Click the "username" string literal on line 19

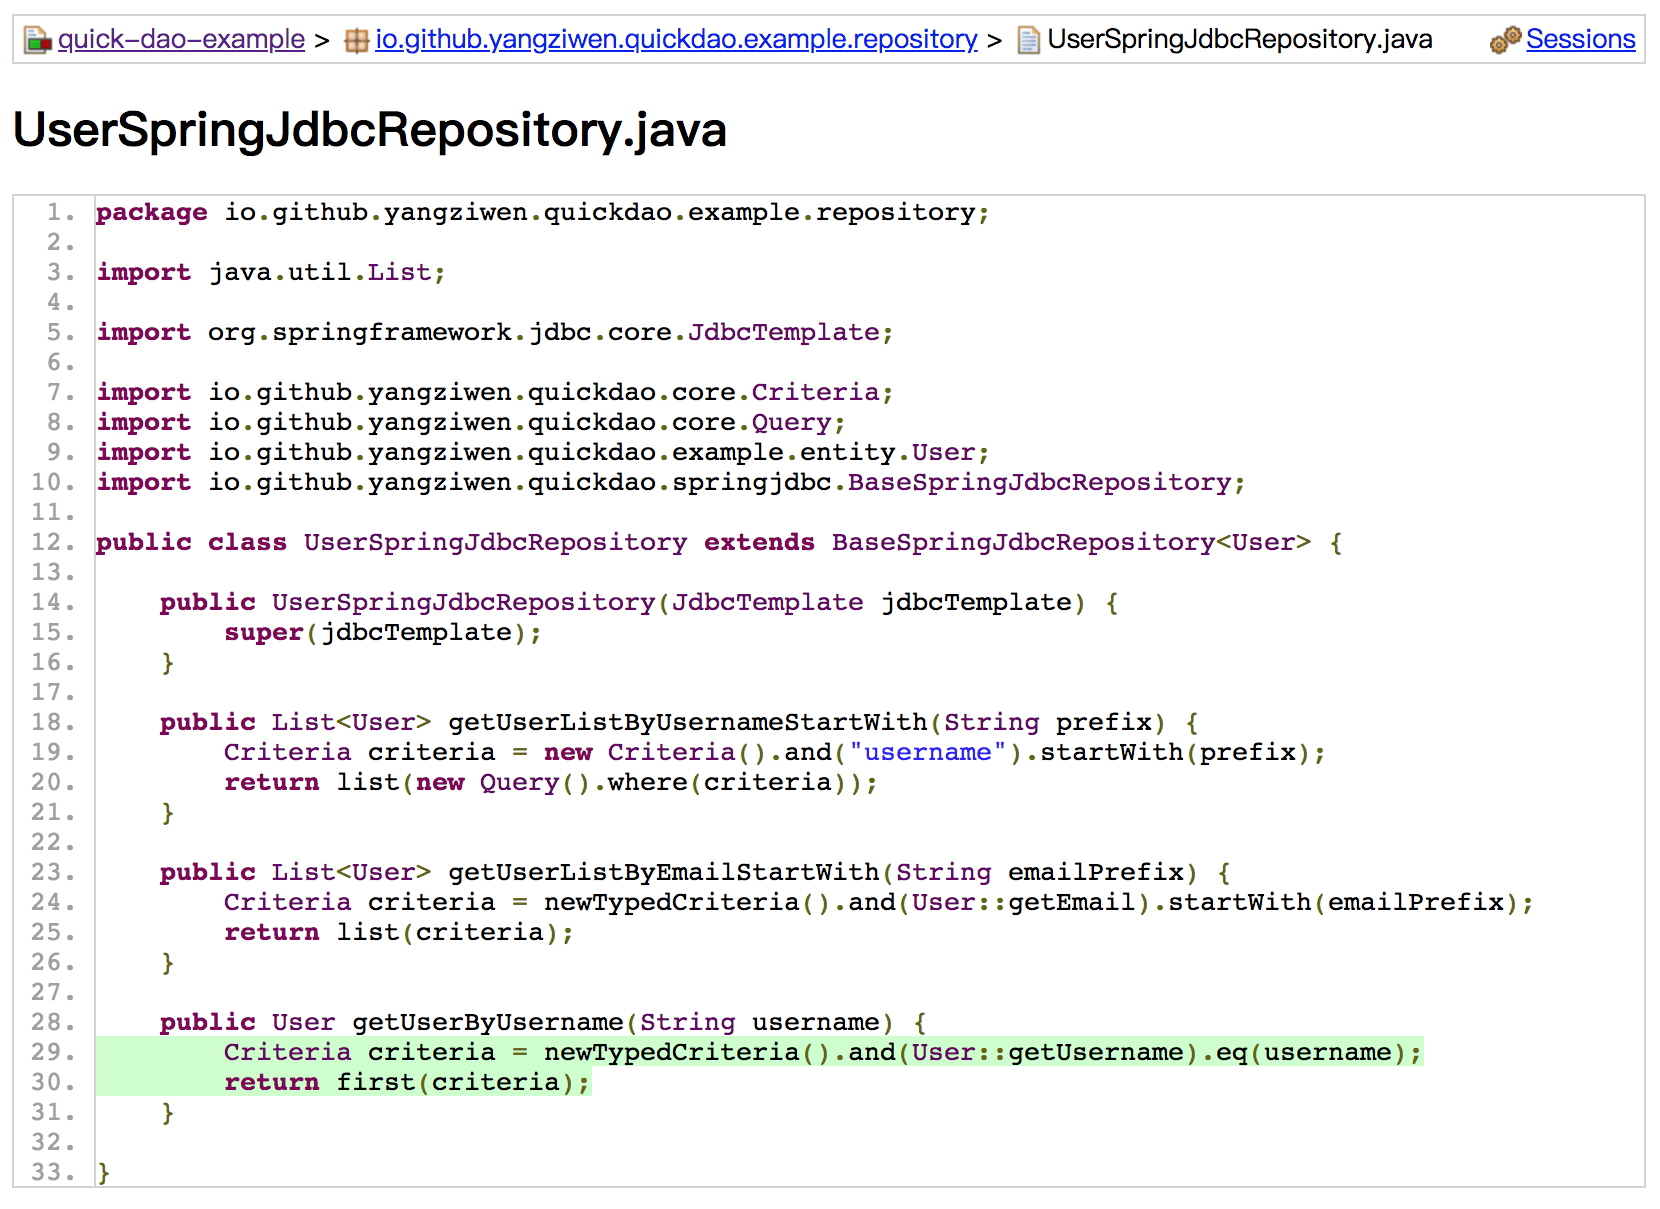click(x=927, y=753)
